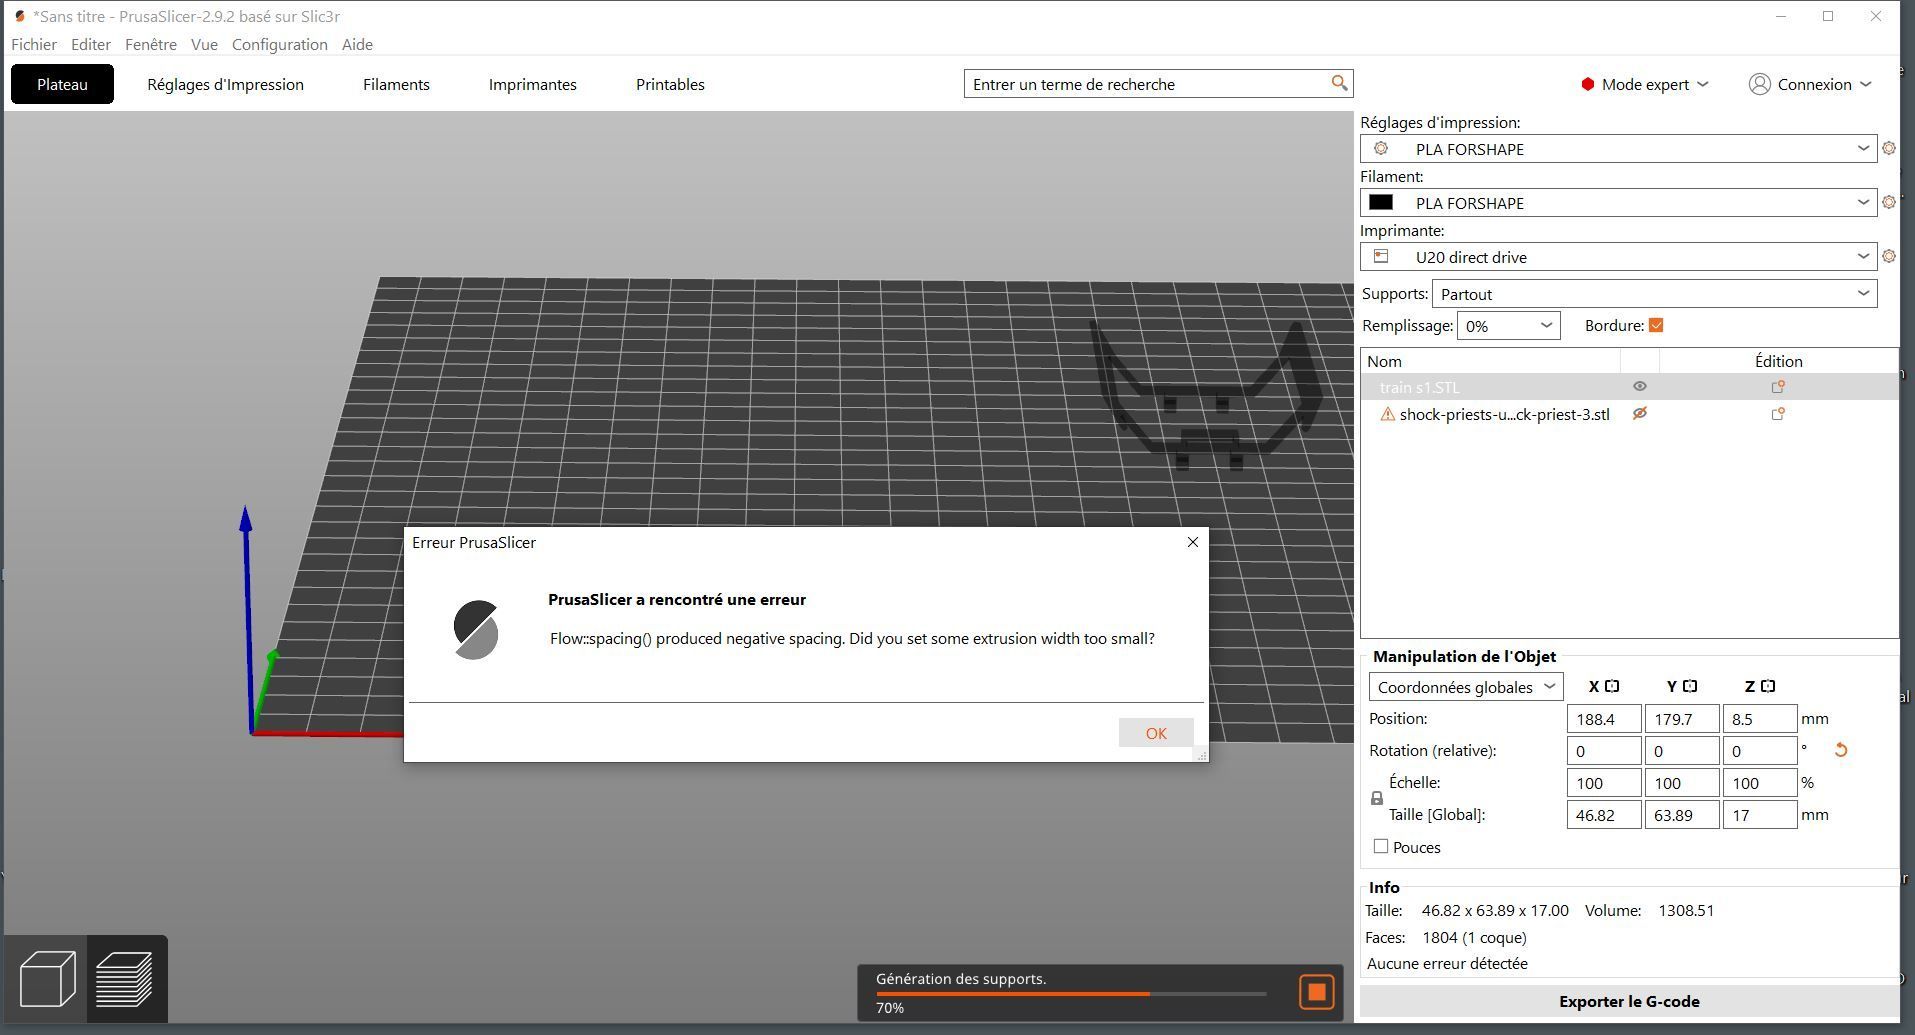Image resolution: width=1915 pixels, height=1035 pixels.
Task: Open the Supports dropdown set to Partout
Action: [x=1654, y=293]
